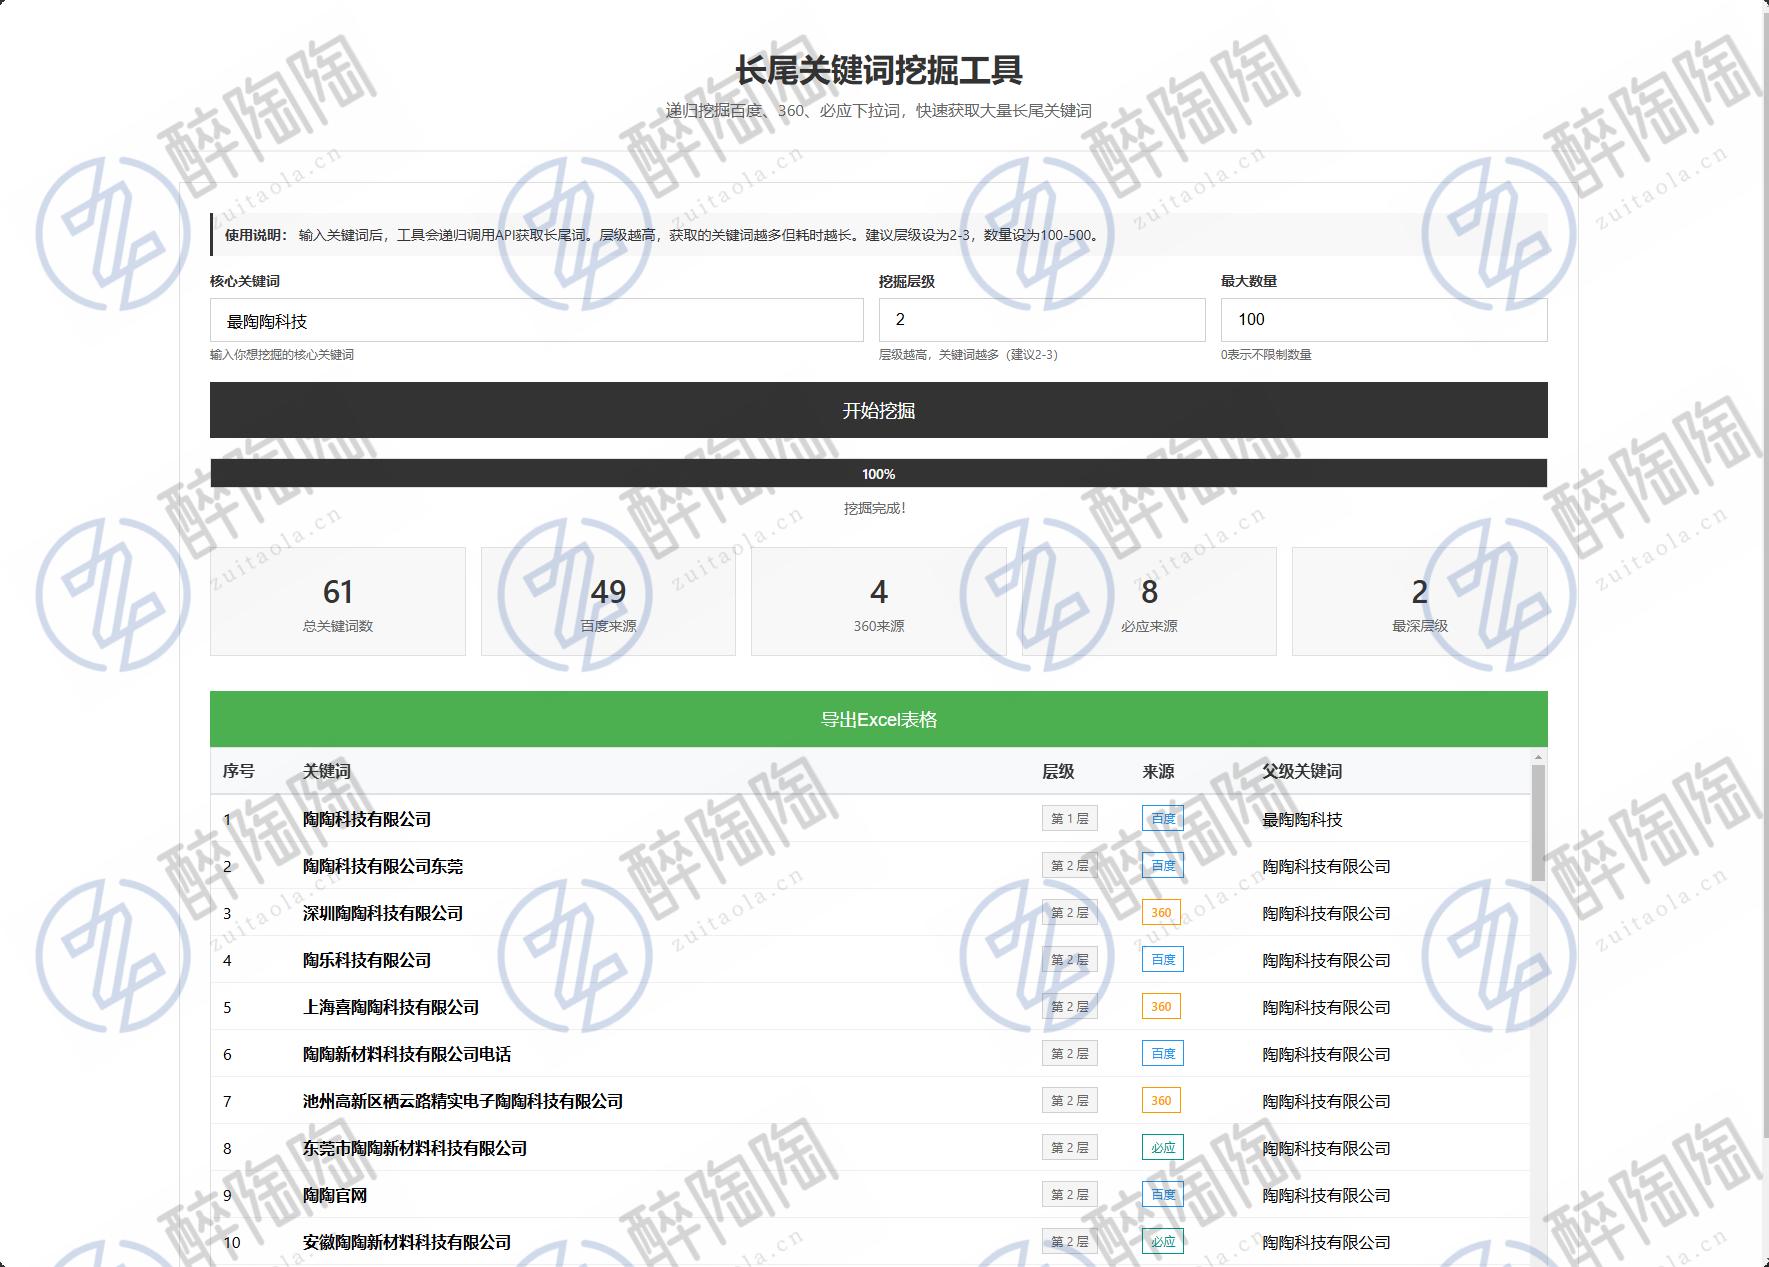Viewport: 1769px width, 1267px height.
Task: Click the 最大数量 number input
Action: (x=1383, y=320)
